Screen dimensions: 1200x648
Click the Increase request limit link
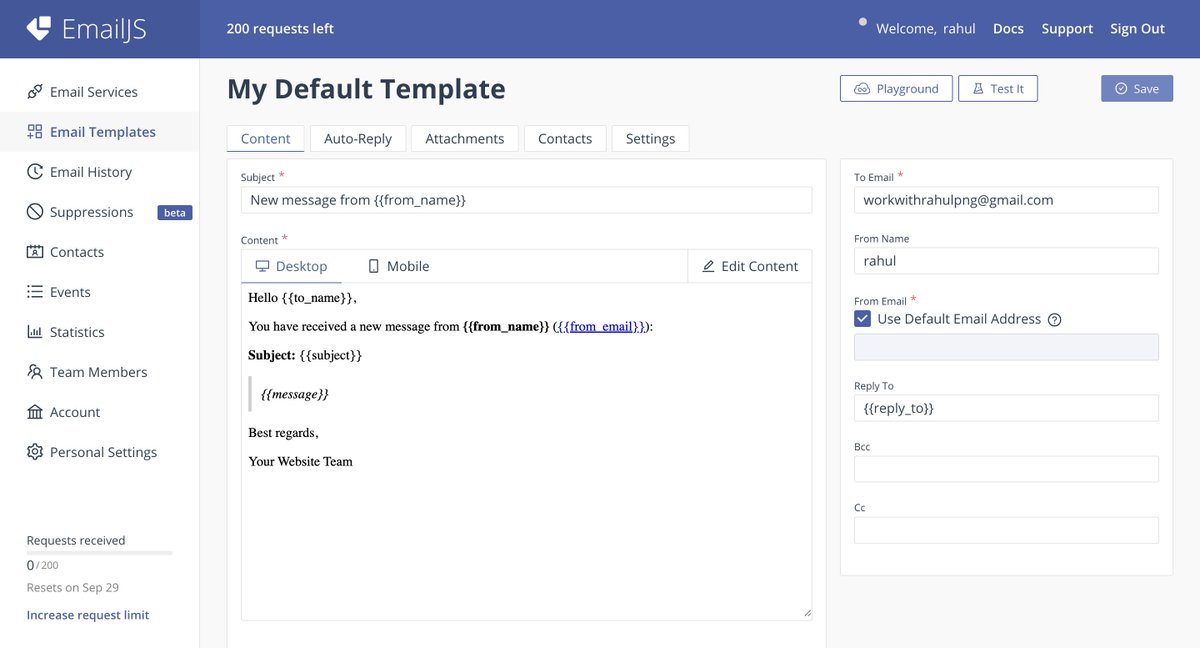pos(88,615)
